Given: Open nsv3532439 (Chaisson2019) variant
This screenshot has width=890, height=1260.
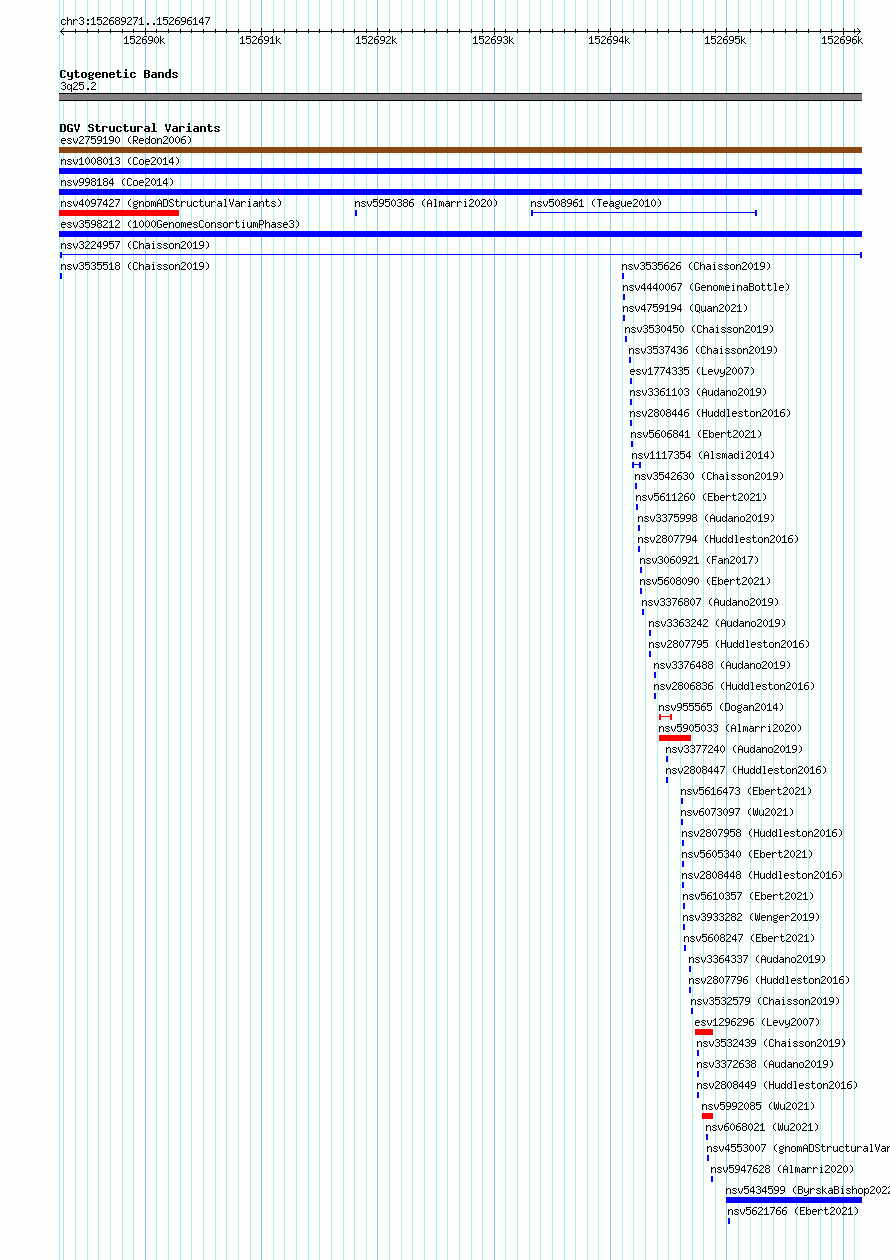Looking at the screenshot, I should click(771, 1043).
